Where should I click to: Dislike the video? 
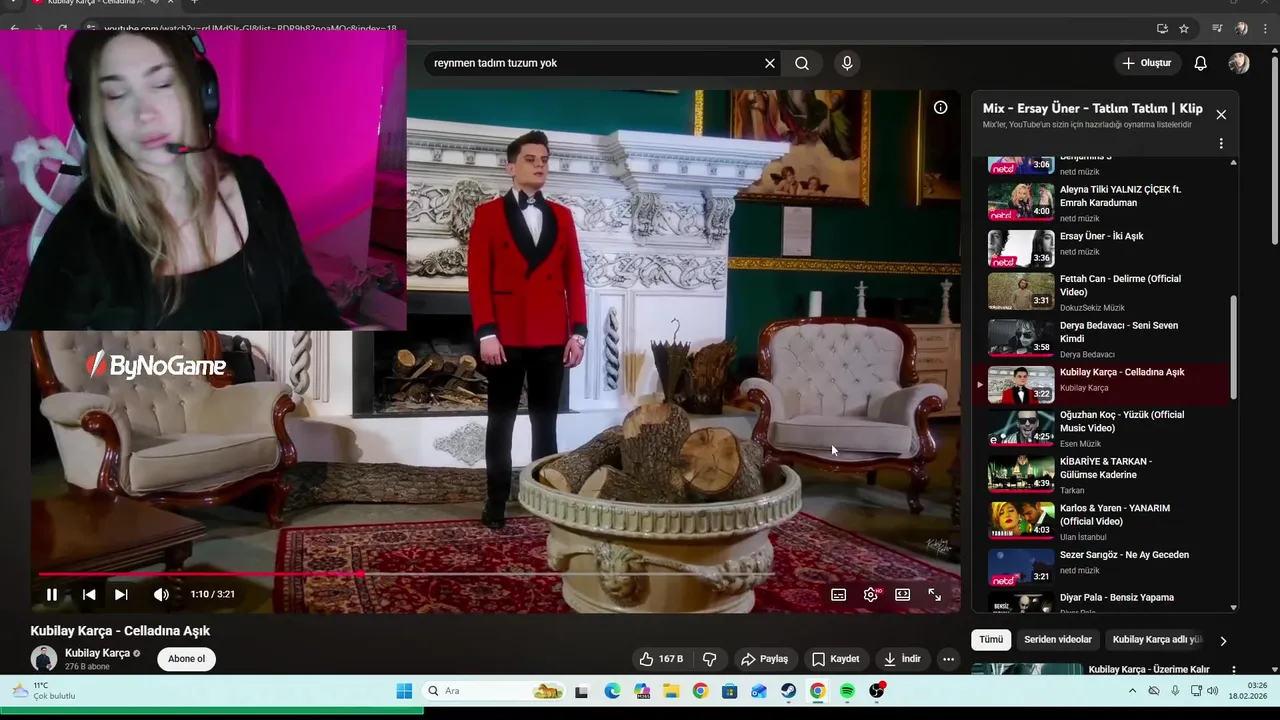click(710, 659)
